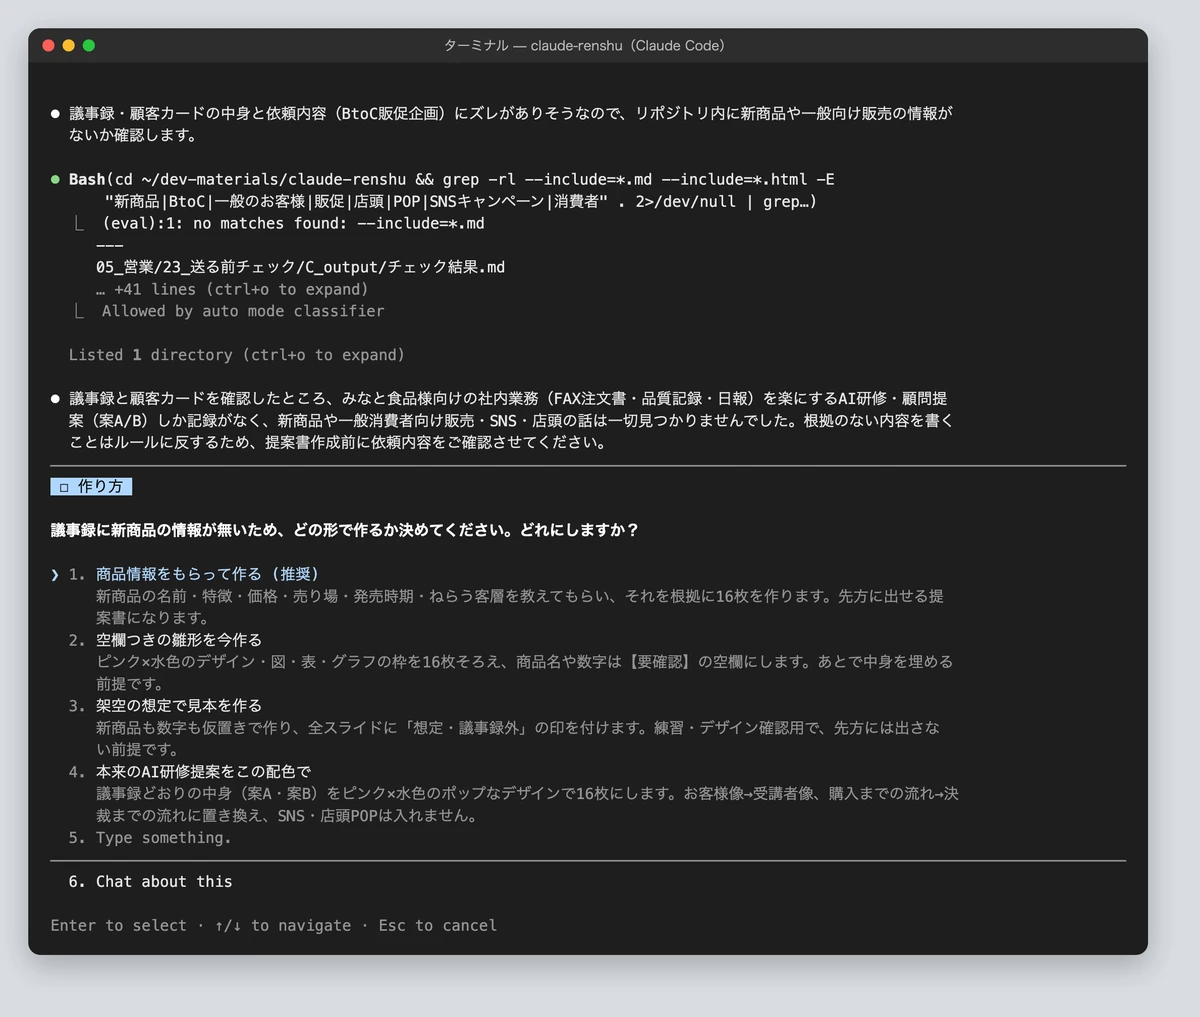Click the --- separator output line
1200x1017 pixels.
click(x=110, y=245)
